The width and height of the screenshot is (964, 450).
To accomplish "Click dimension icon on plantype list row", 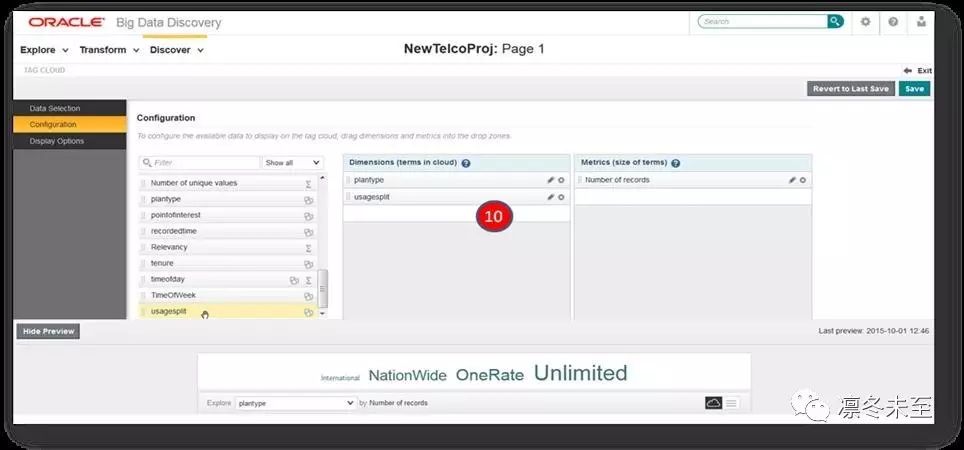I will pos(309,200).
